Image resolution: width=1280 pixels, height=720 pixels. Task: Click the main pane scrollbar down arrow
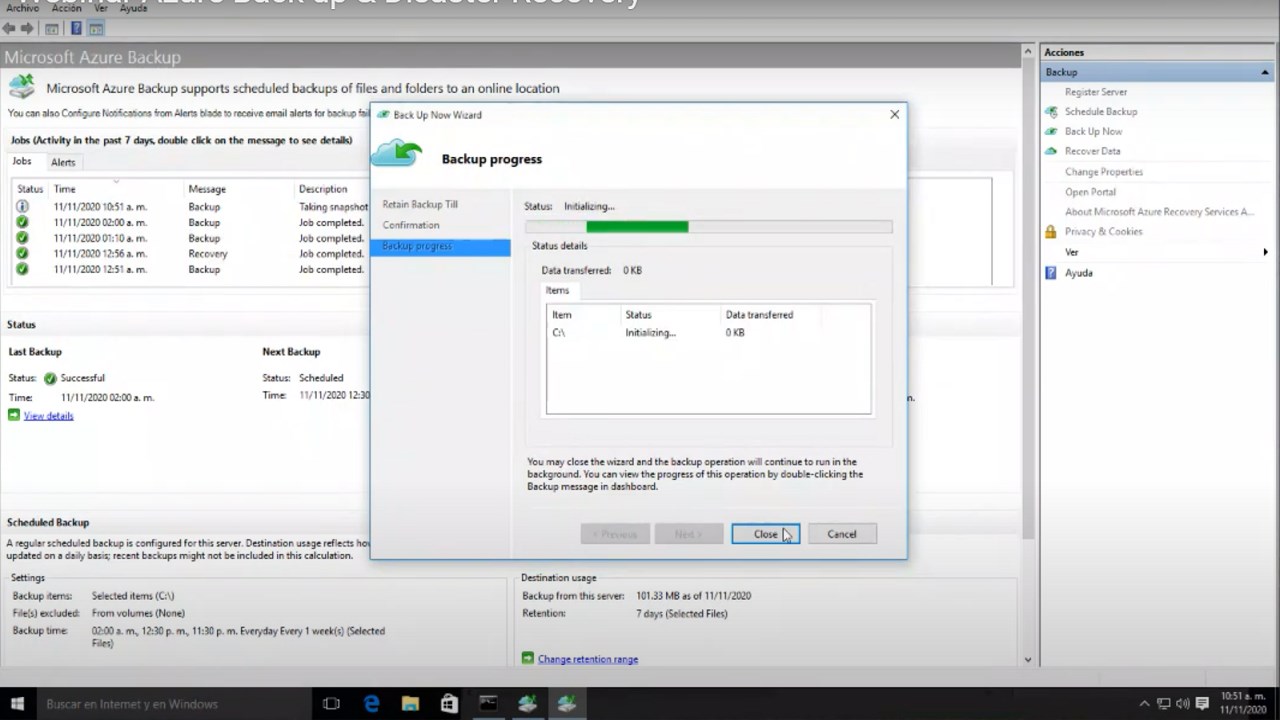1028,660
